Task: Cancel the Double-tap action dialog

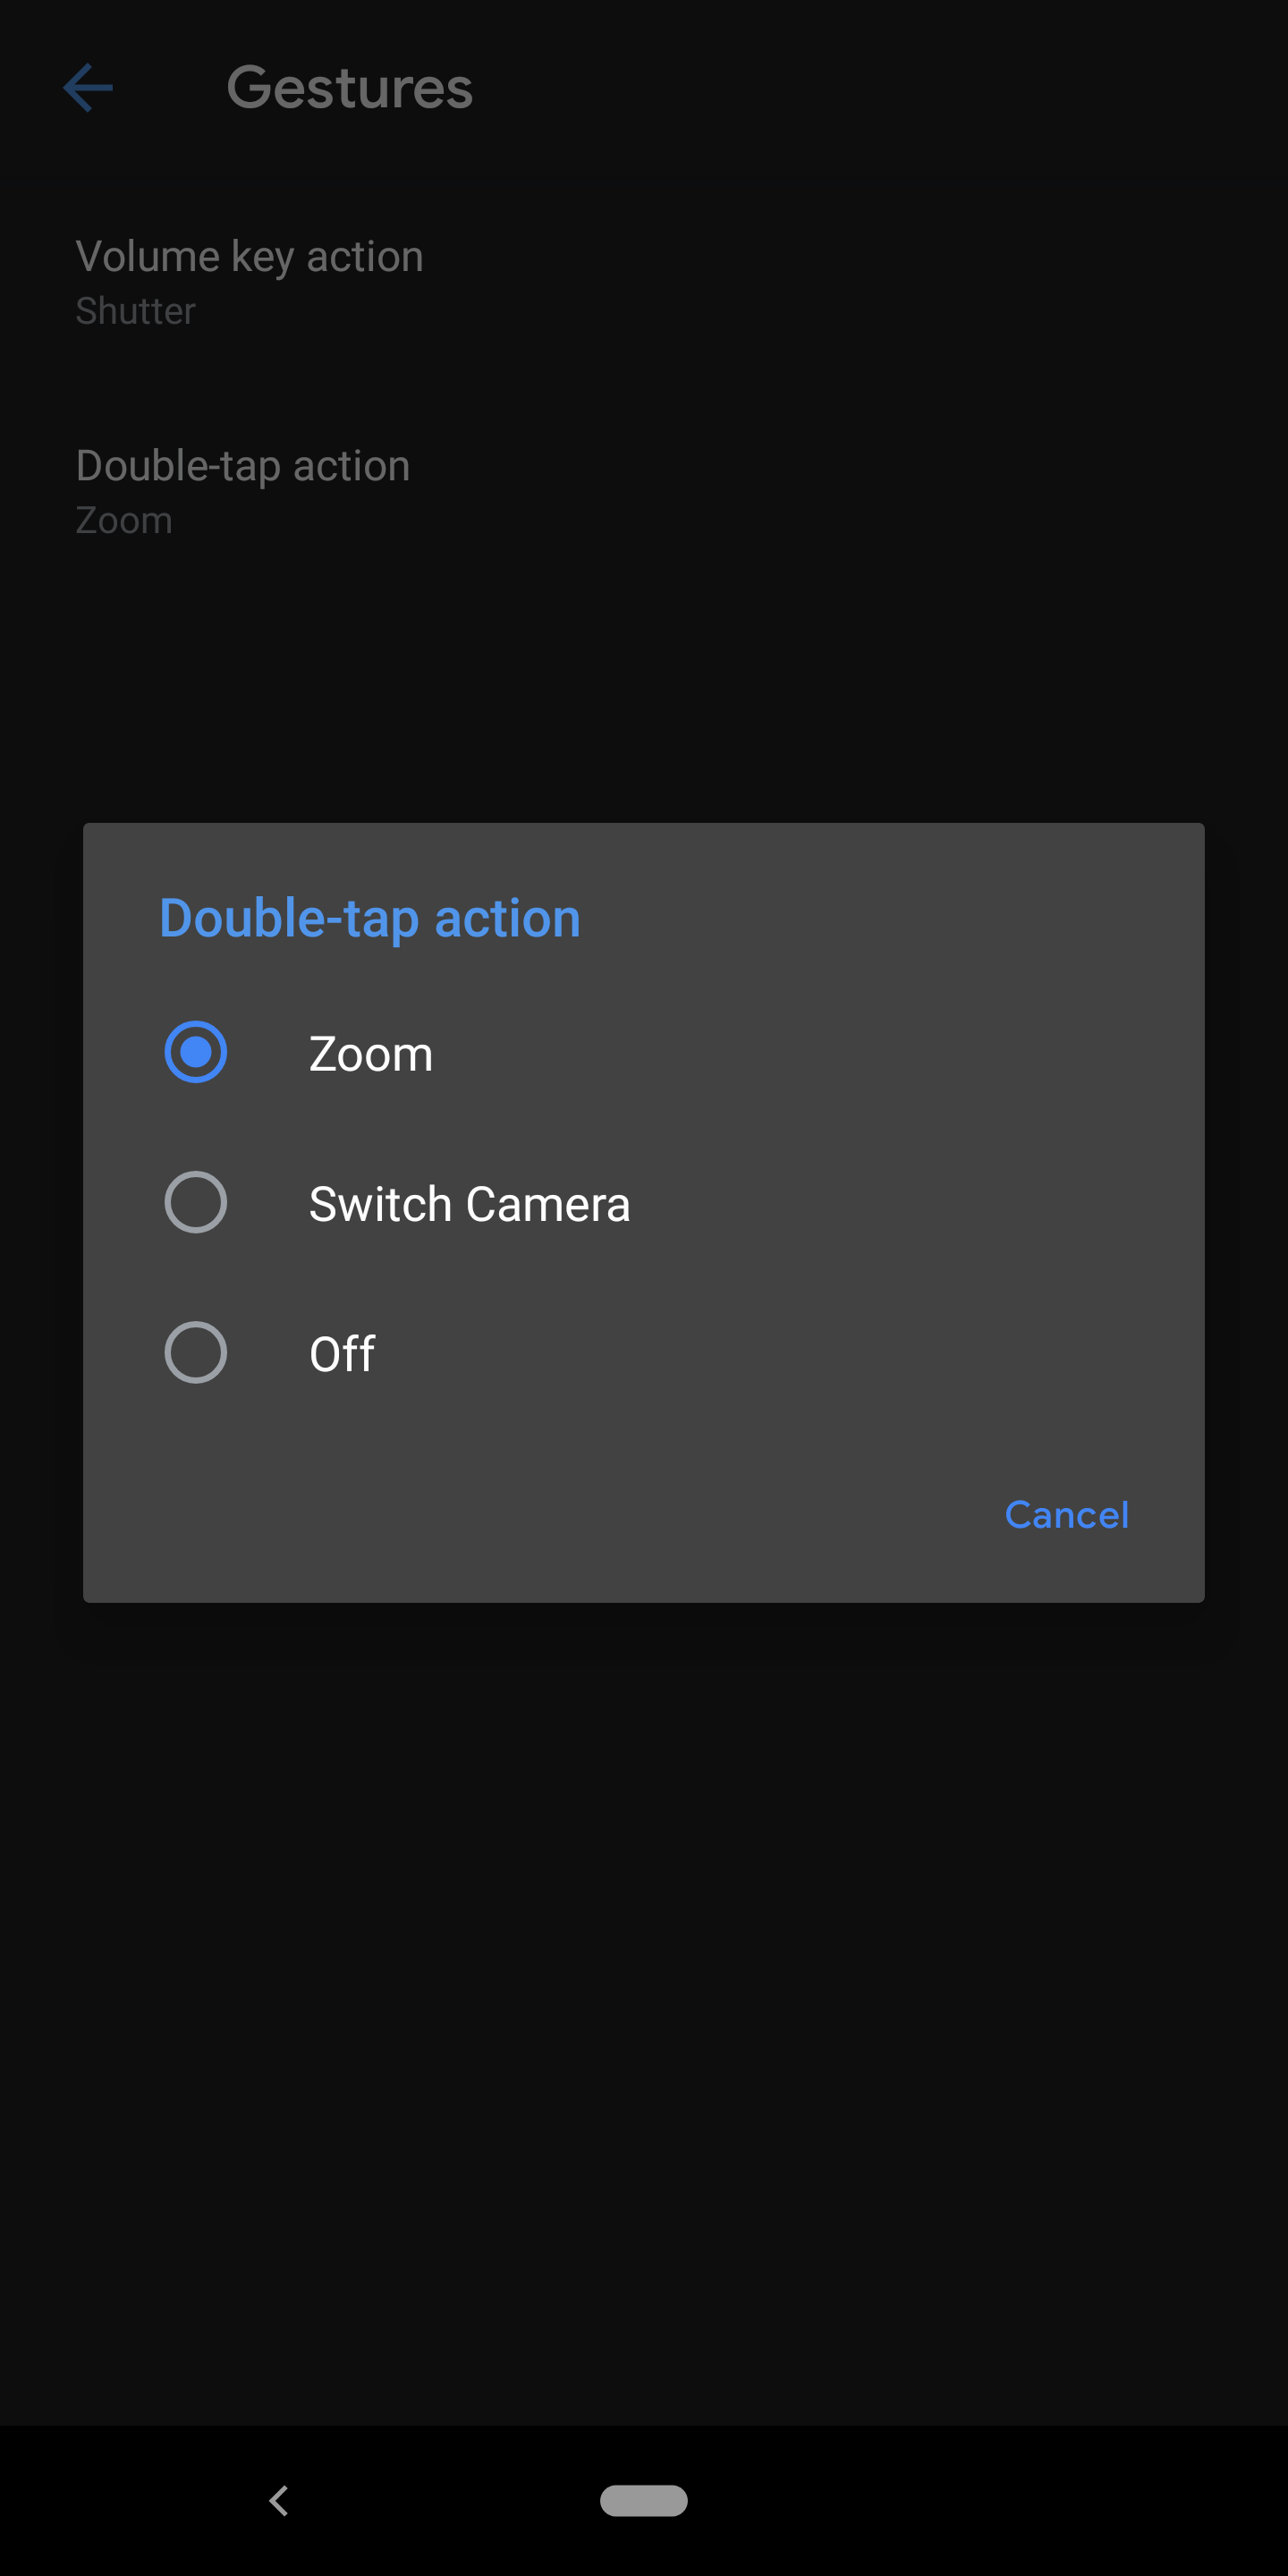Action: click(1066, 1515)
